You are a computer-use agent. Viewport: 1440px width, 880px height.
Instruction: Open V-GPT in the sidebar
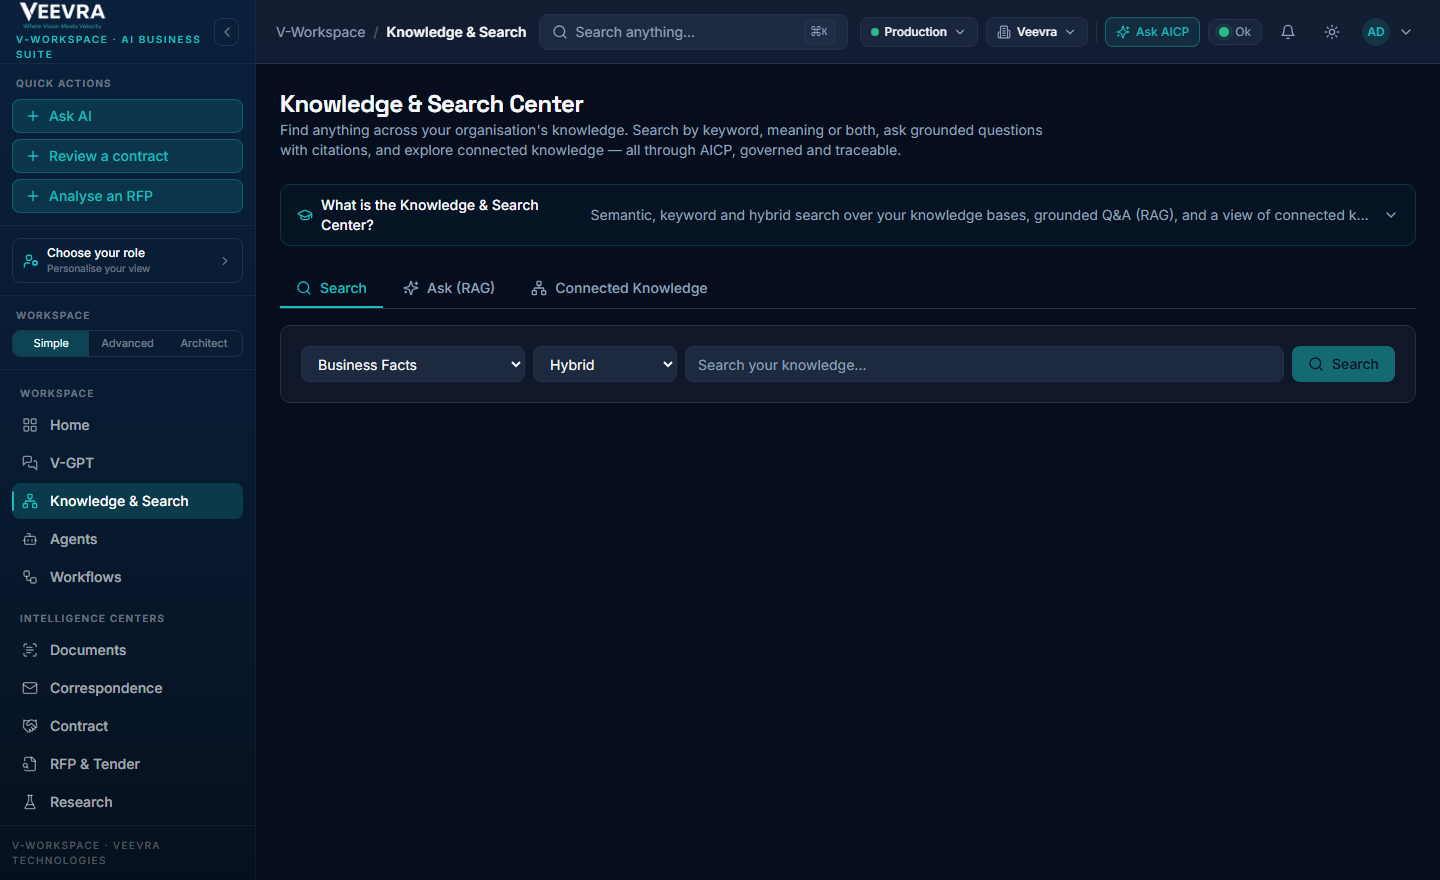(127, 463)
